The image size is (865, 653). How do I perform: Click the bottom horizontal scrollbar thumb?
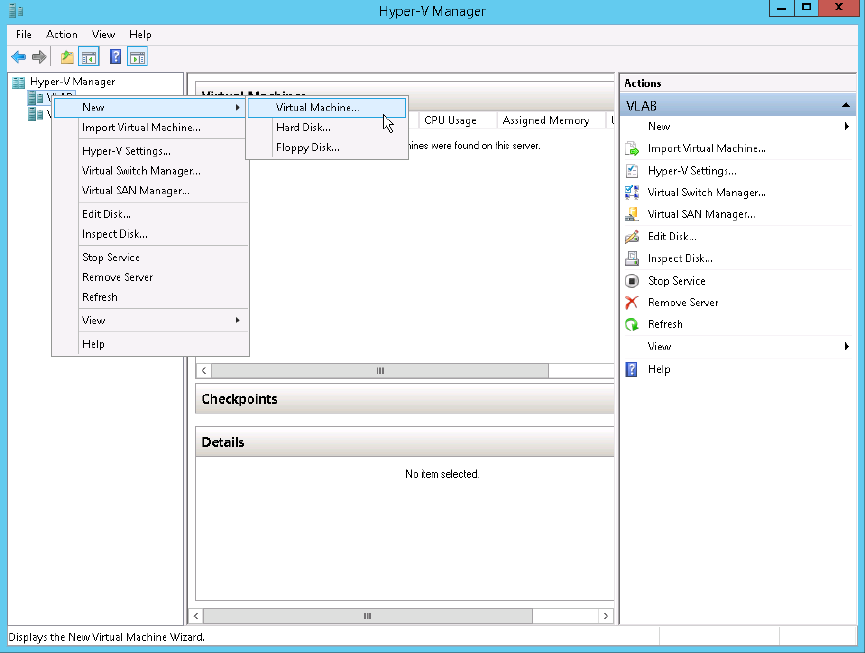[x=368, y=616]
